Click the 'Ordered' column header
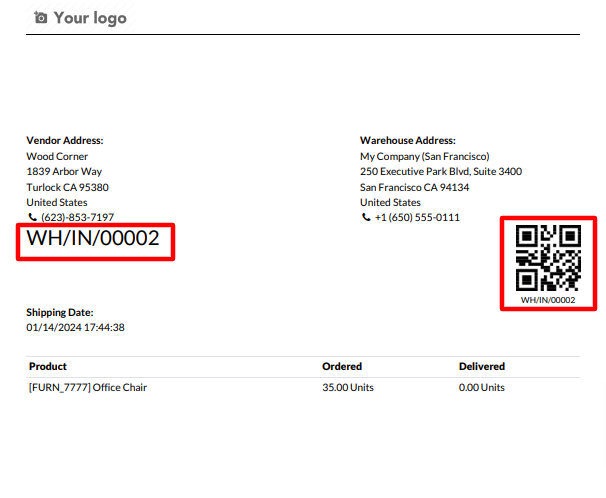Screen dimensions: 606x498 coord(342,366)
